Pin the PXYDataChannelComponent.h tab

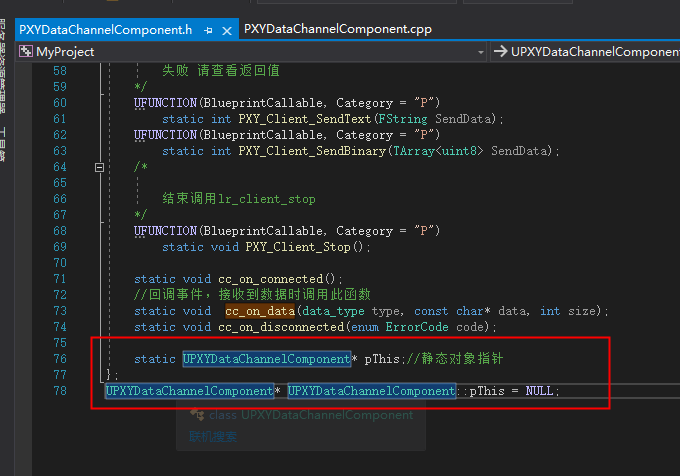208,30
